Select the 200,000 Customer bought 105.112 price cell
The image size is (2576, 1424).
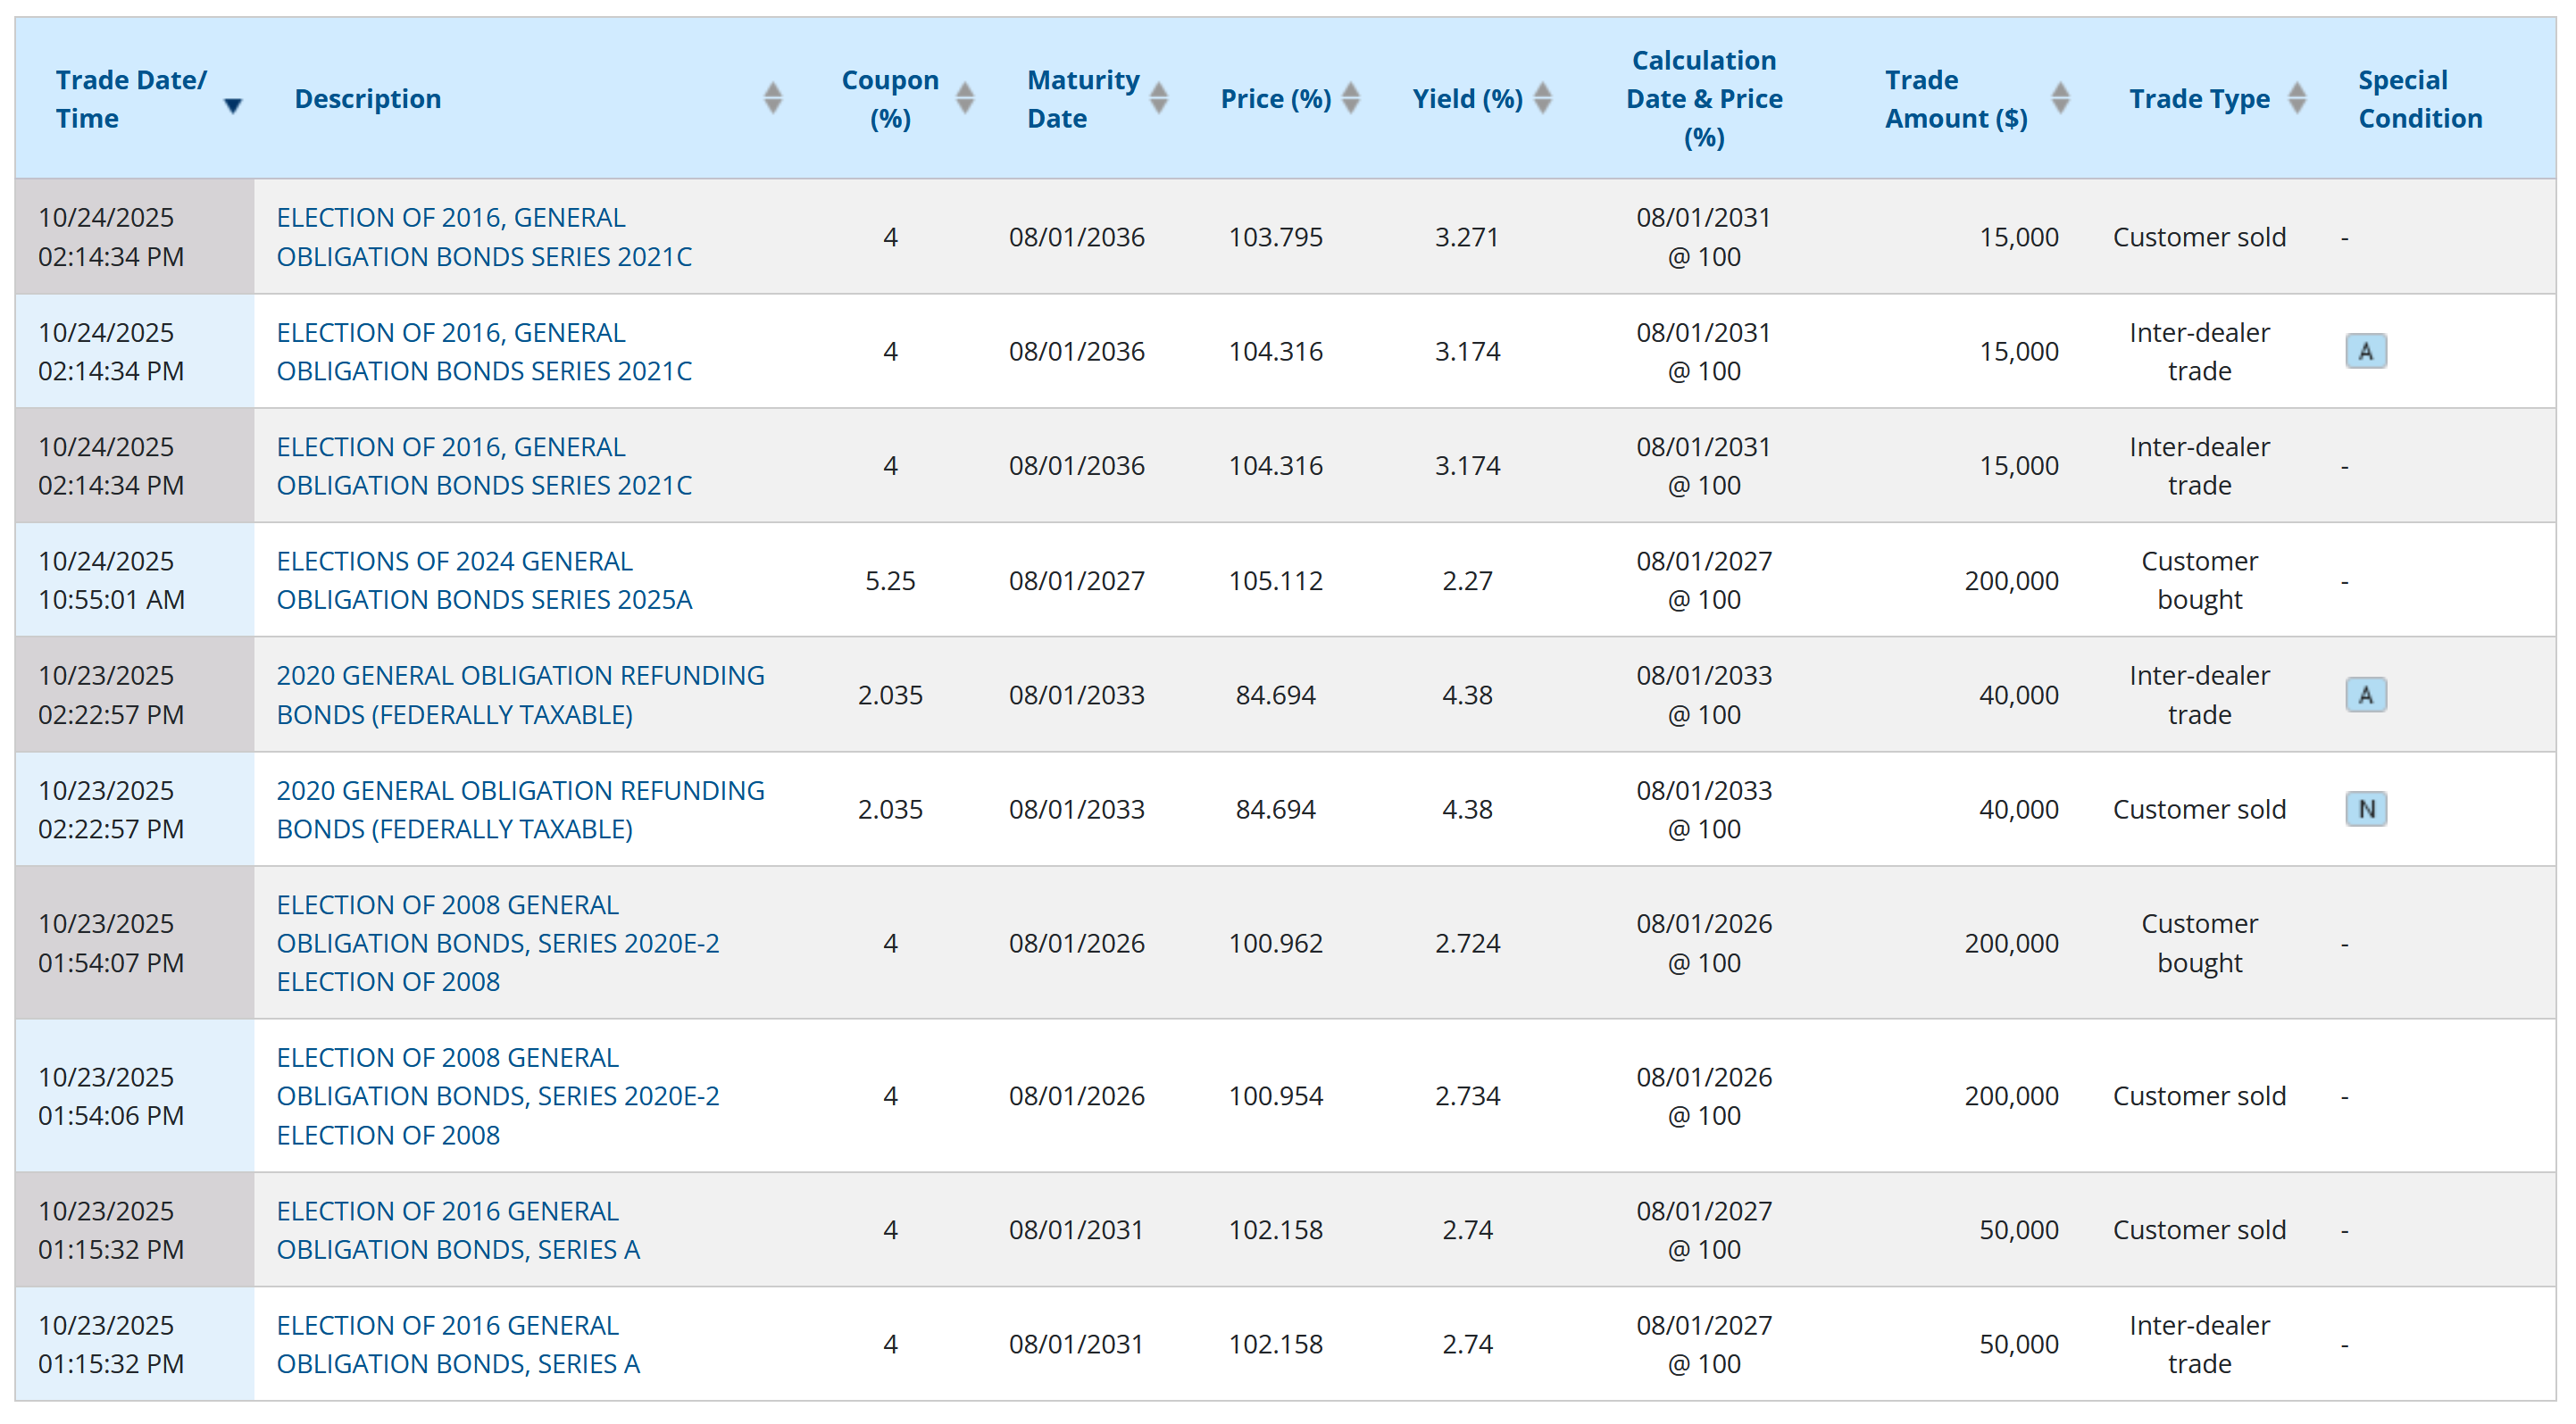coord(1275,580)
